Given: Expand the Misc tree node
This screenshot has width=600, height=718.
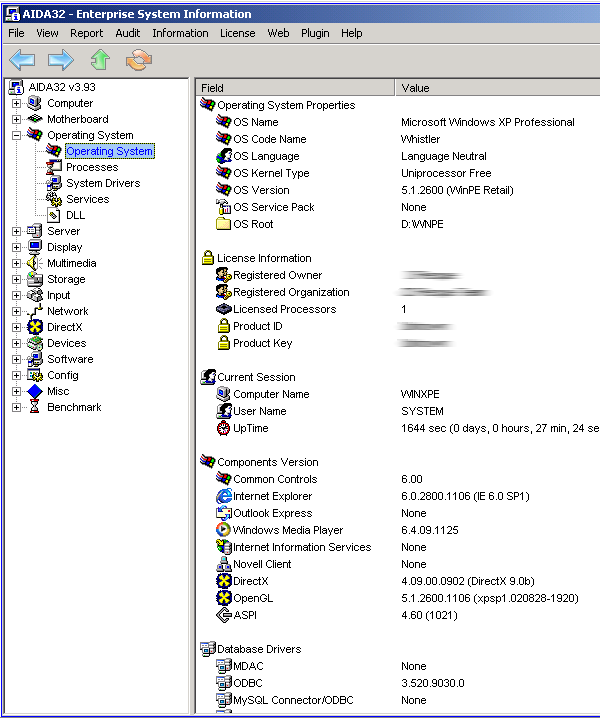Looking at the screenshot, I should click(16, 392).
